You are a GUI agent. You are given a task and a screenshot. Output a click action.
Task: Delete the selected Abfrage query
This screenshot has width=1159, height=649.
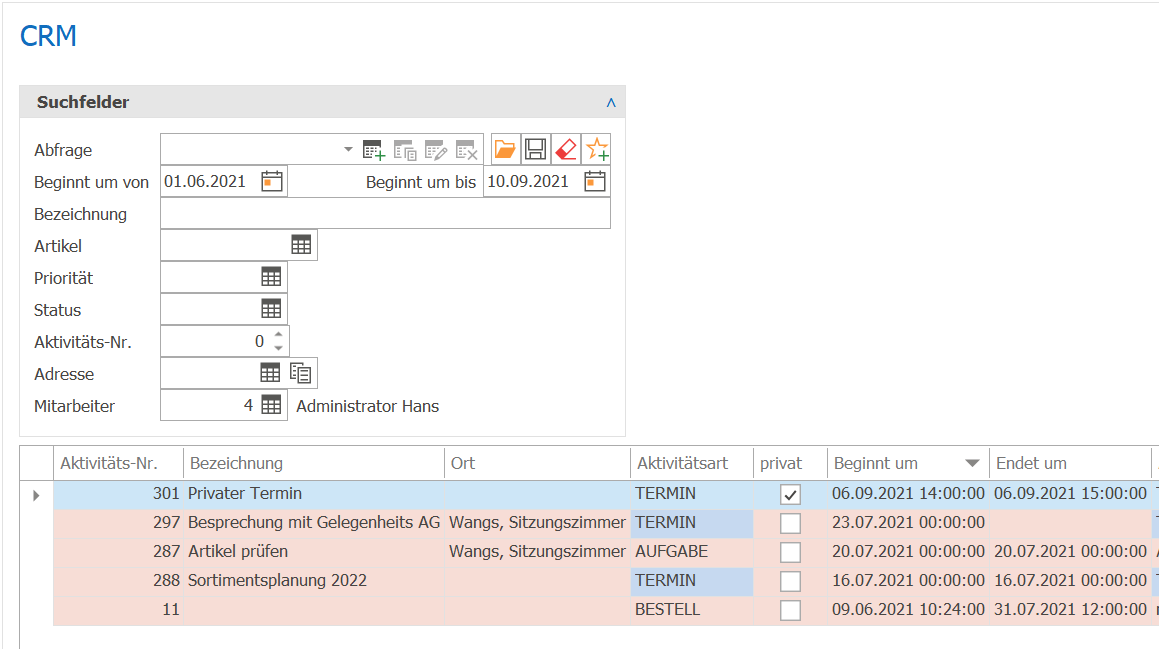466,150
